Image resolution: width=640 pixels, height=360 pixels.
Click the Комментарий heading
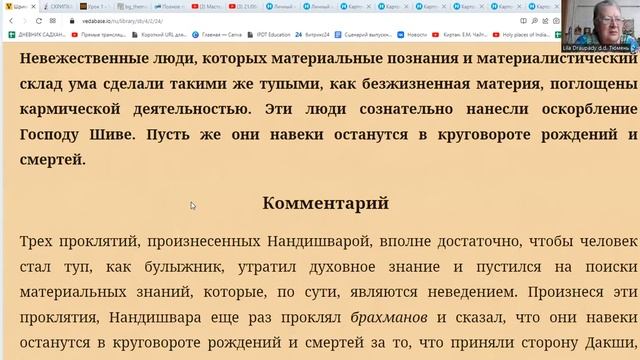click(x=325, y=203)
